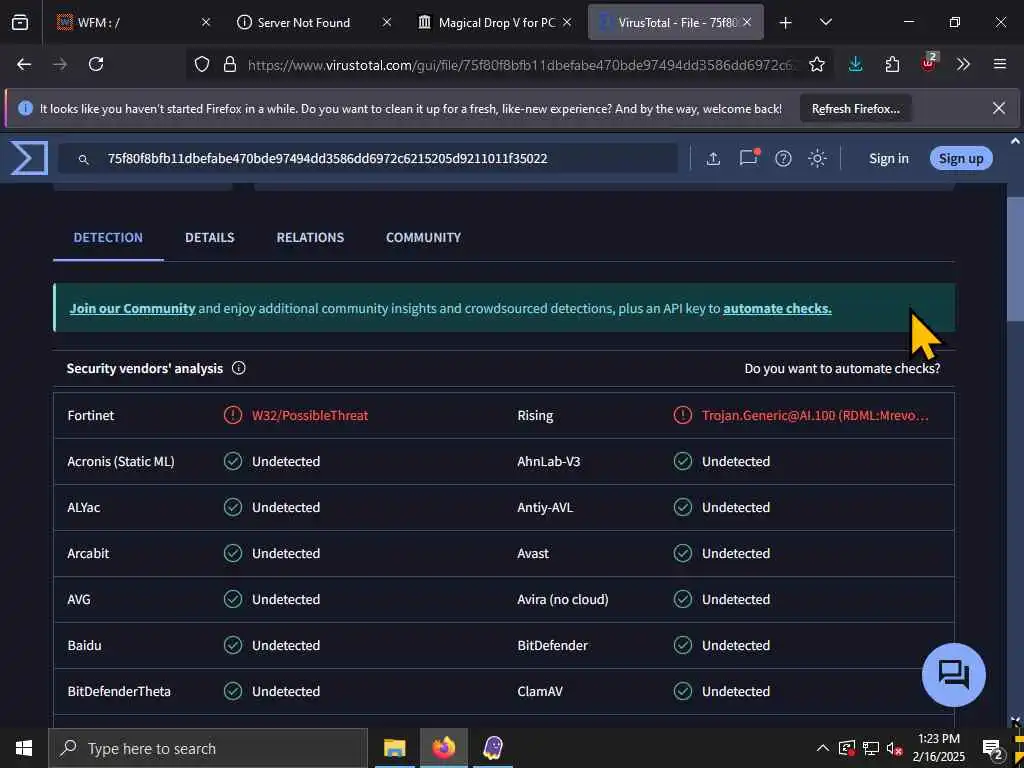
Task: Open File Explorer from the taskbar
Action: coord(394,748)
